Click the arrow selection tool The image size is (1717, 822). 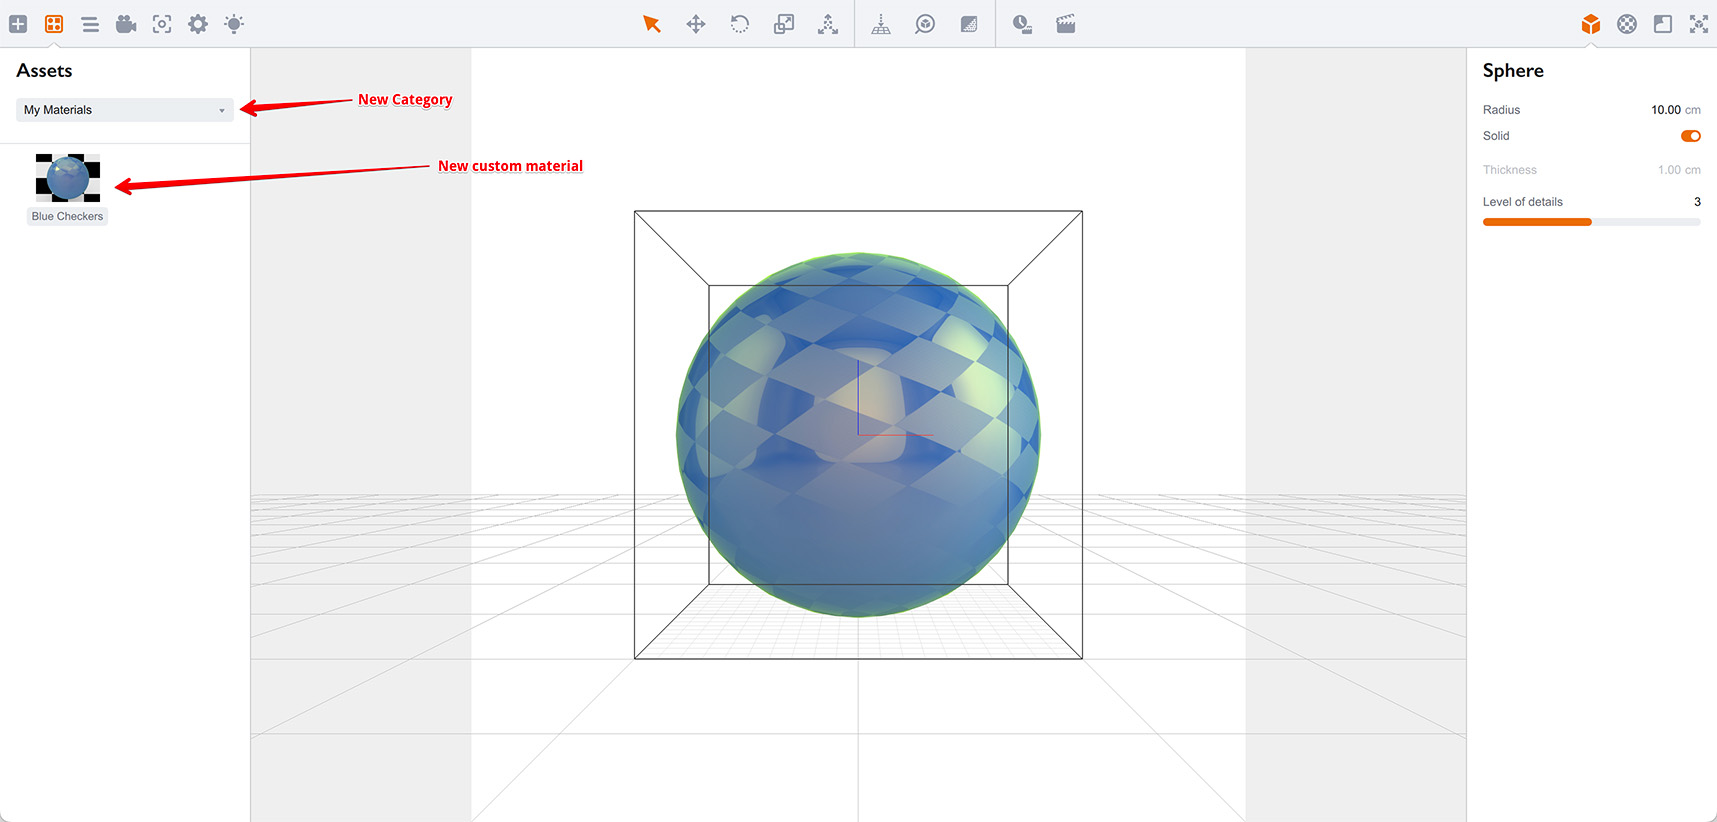coord(652,24)
